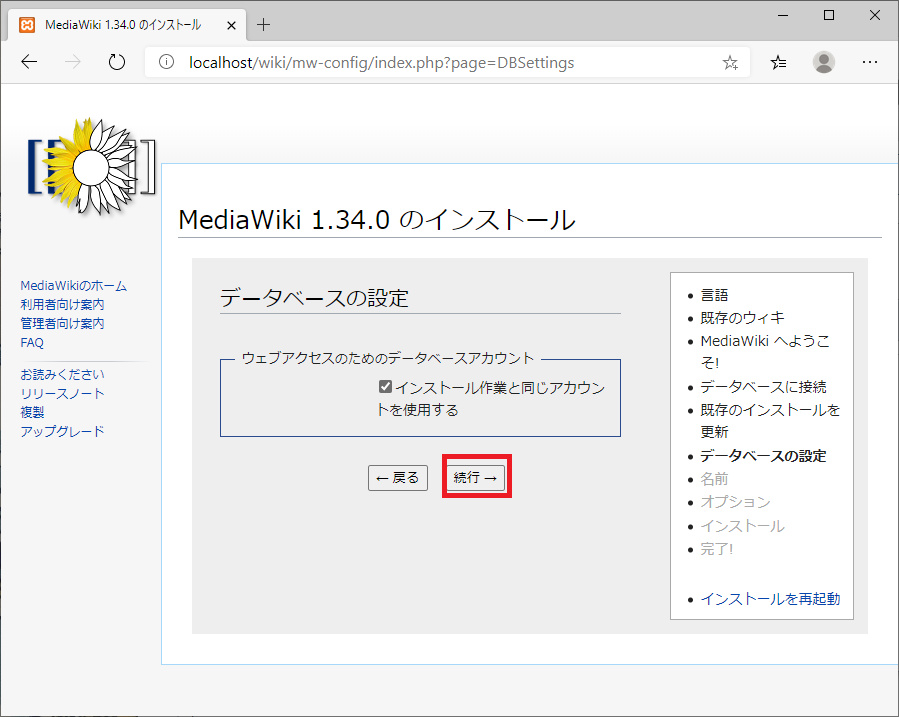This screenshot has width=899, height=717.
Task: Click the ← 戻る button
Action: point(398,477)
